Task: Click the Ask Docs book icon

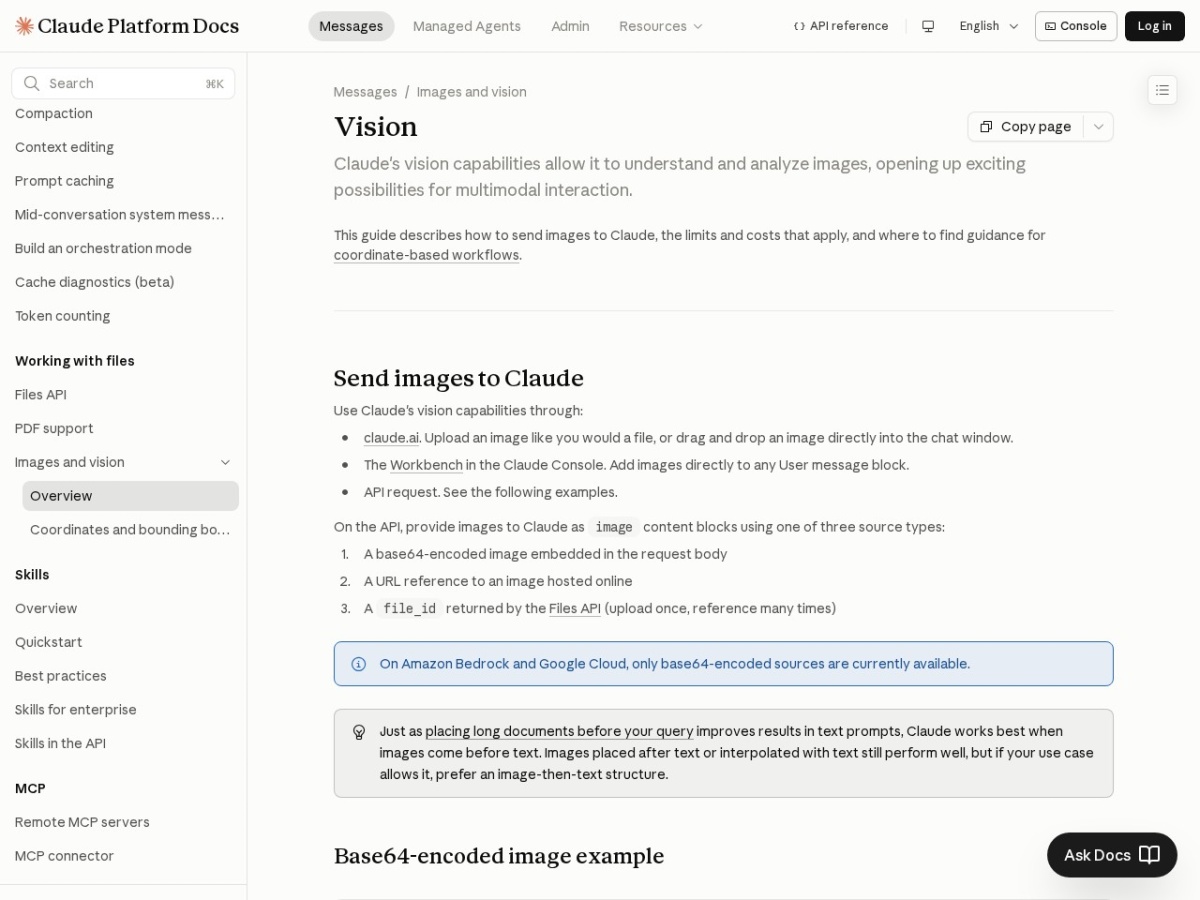Action: [1149, 855]
